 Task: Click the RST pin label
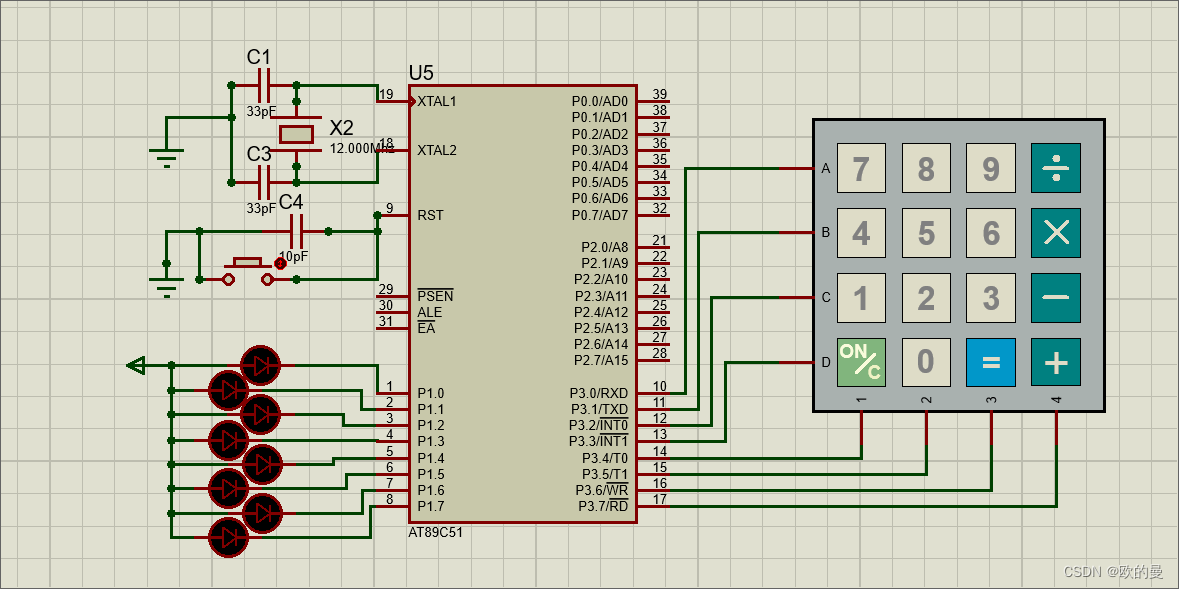tap(430, 215)
